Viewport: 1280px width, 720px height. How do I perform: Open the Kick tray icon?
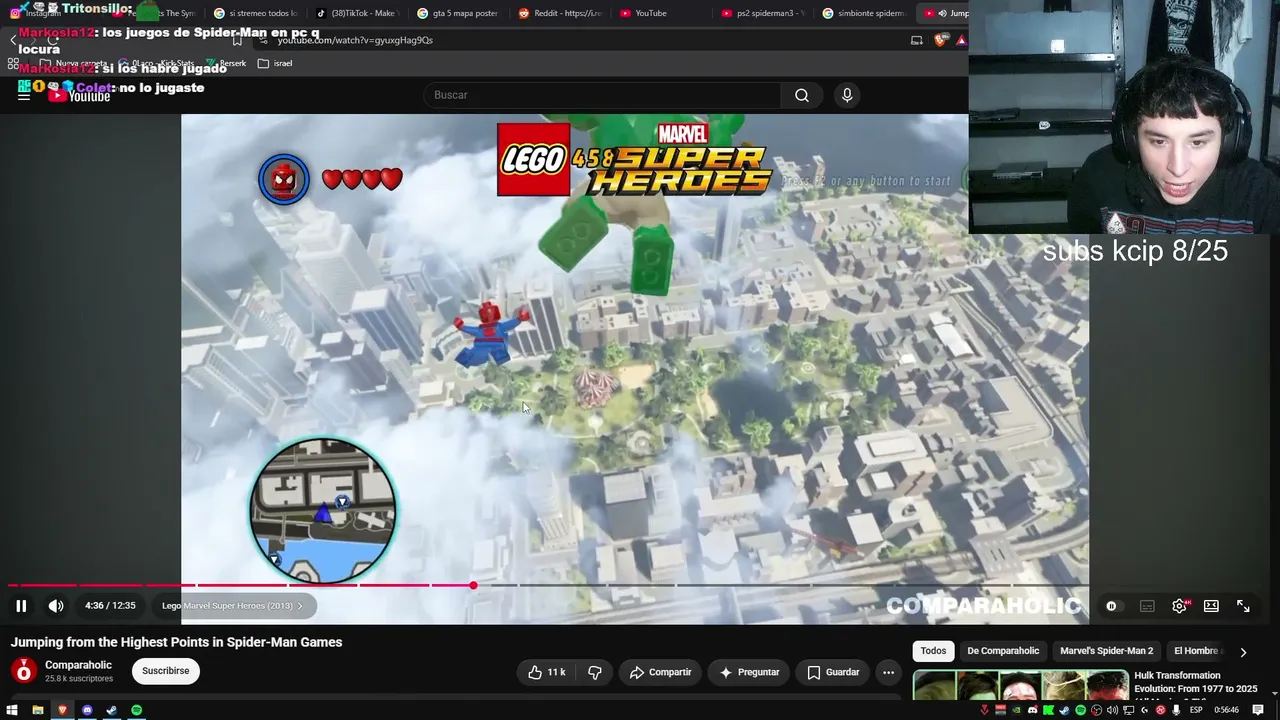pos(1049,710)
